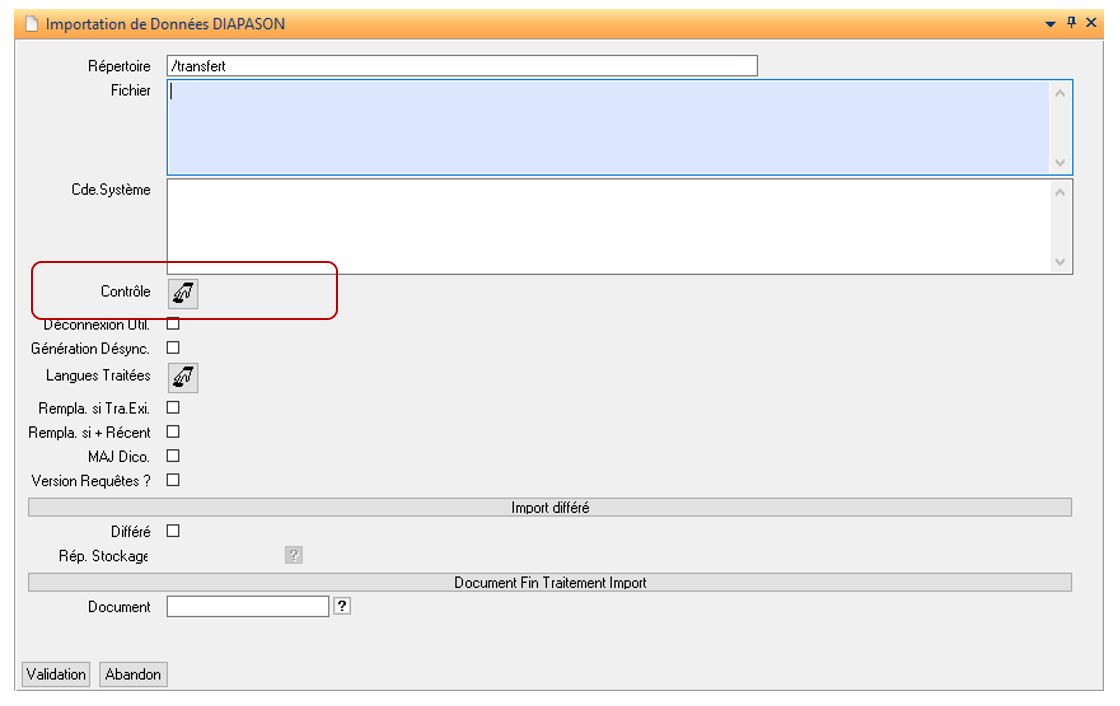
Task: Open the title bar window options dropdown arrow
Action: coord(1051,24)
